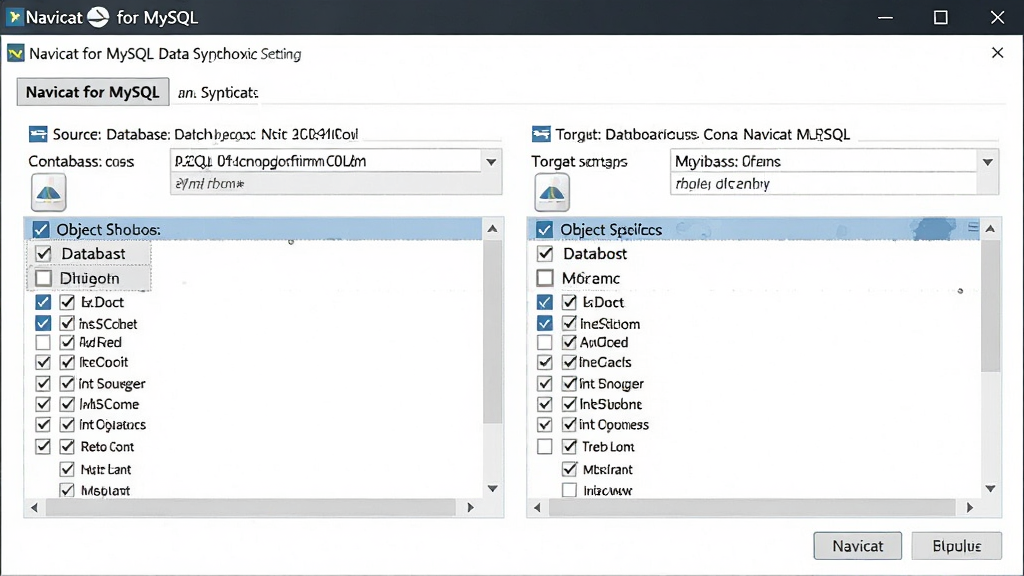Select the int Opomess row in target list
The height and width of the screenshot is (576, 1024).
tap(614, 425)
